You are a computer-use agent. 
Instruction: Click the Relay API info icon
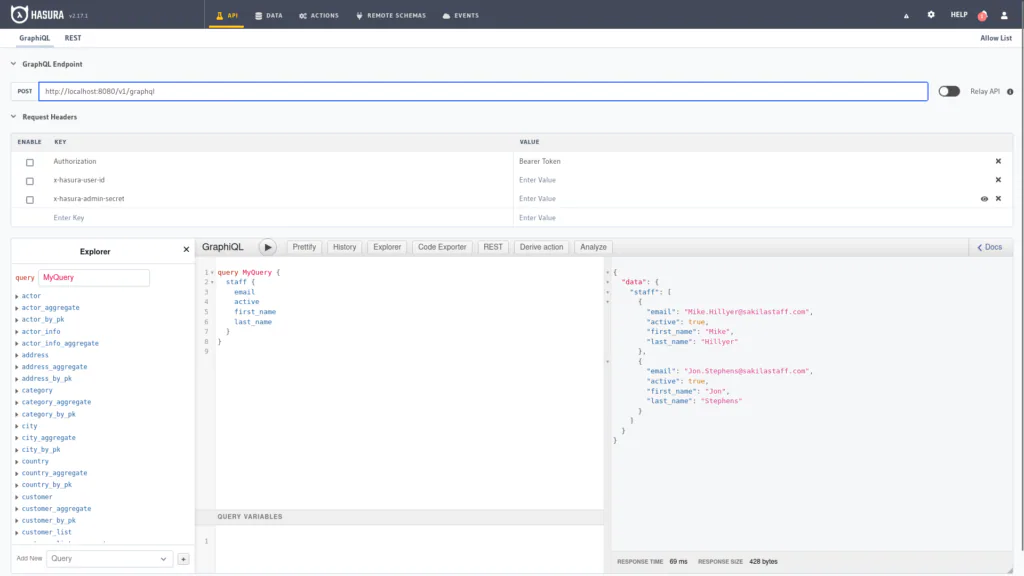1010,92
